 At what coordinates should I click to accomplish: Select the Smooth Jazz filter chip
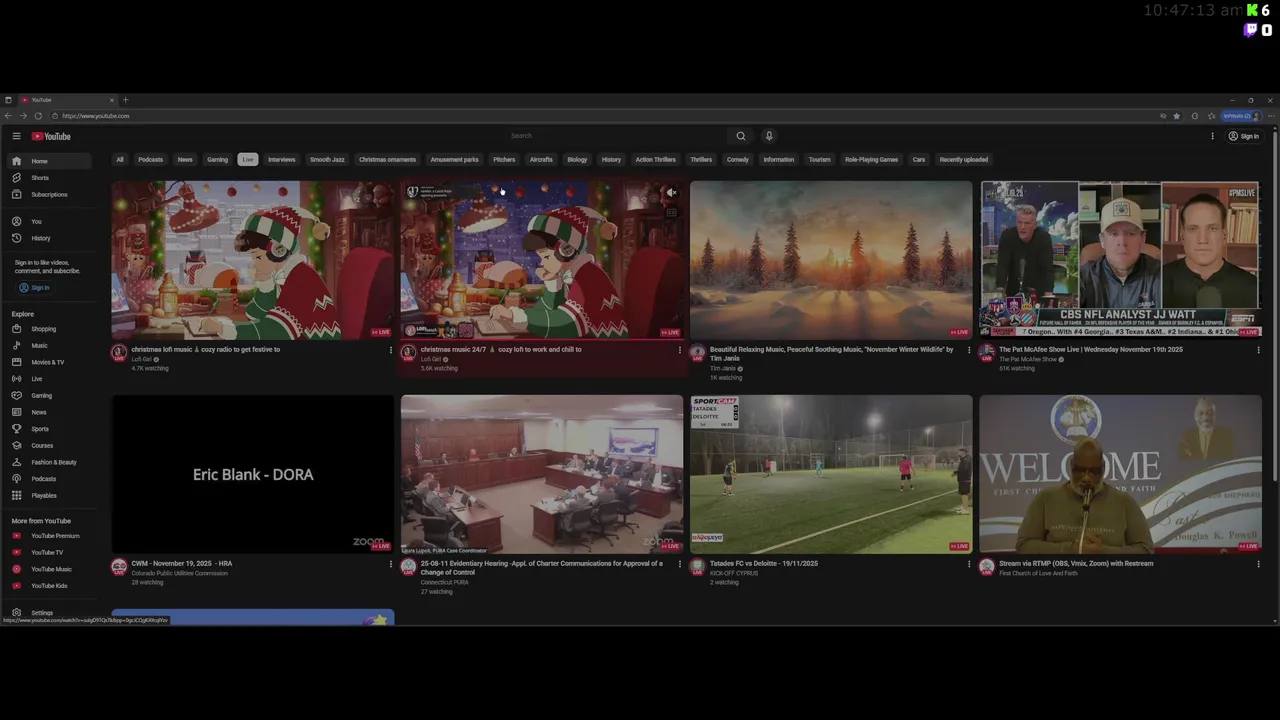tap(327, 159)
